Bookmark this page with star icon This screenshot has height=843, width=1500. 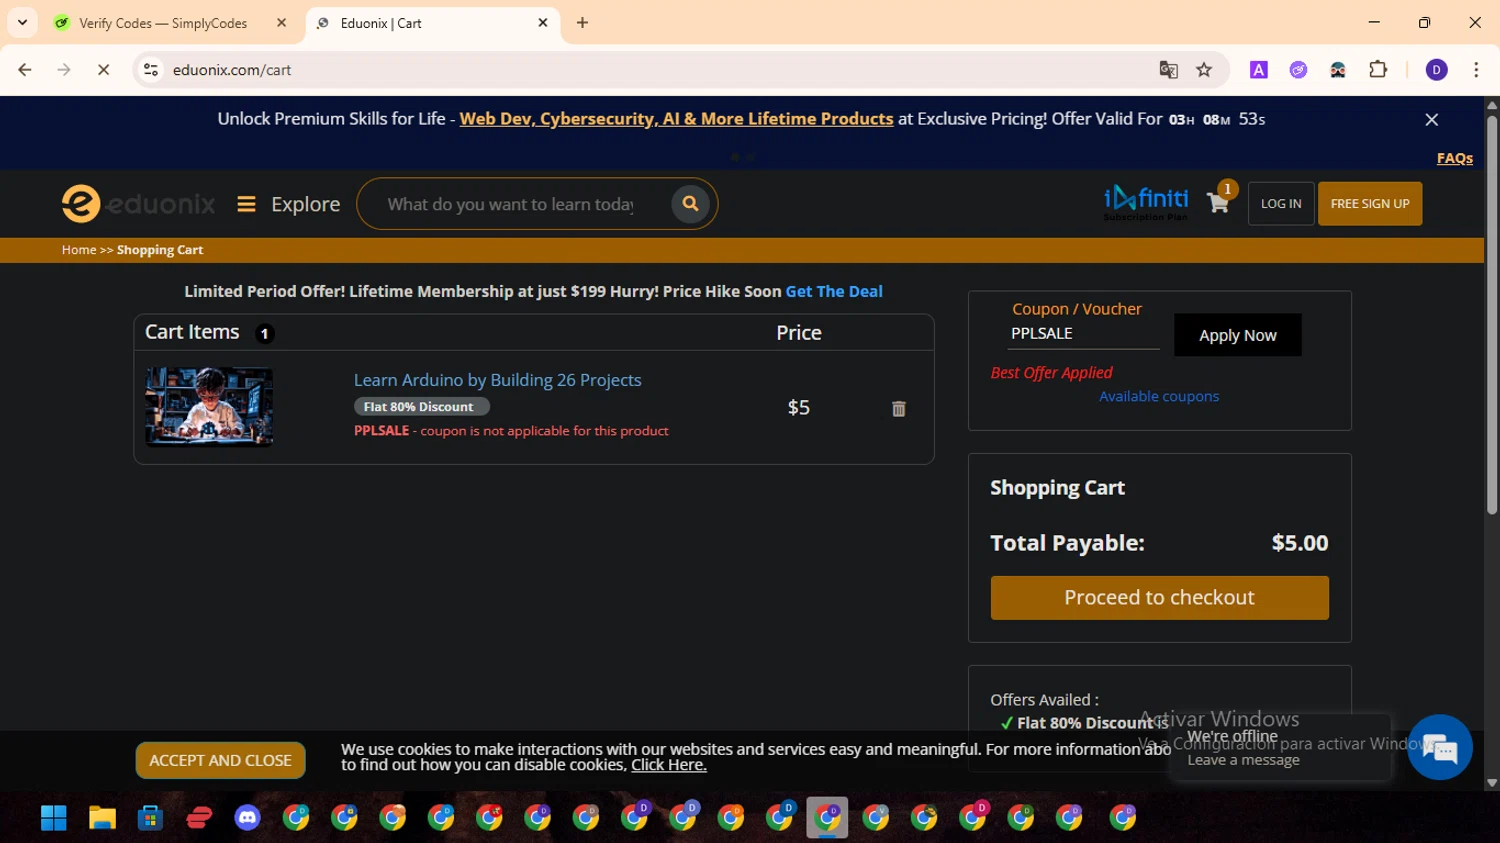(1204, 70)
